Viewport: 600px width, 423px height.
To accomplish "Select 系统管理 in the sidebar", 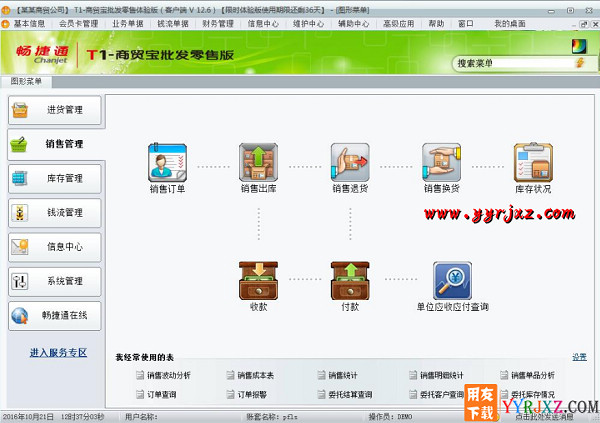I will tap(55, 281).
